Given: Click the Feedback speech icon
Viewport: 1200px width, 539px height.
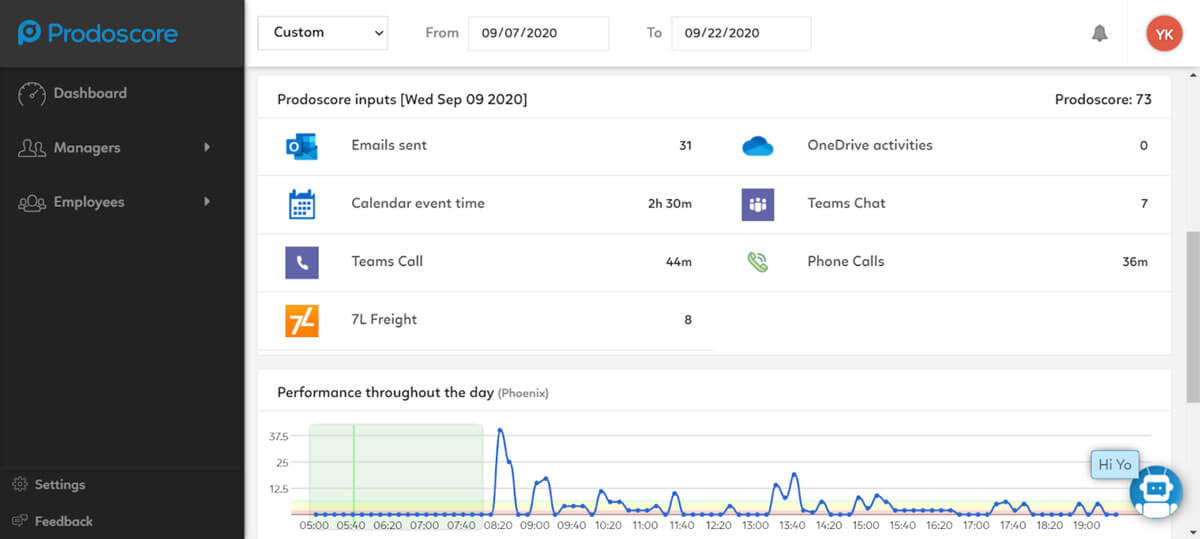Looking at the screenshot, I should coord(20,521).
